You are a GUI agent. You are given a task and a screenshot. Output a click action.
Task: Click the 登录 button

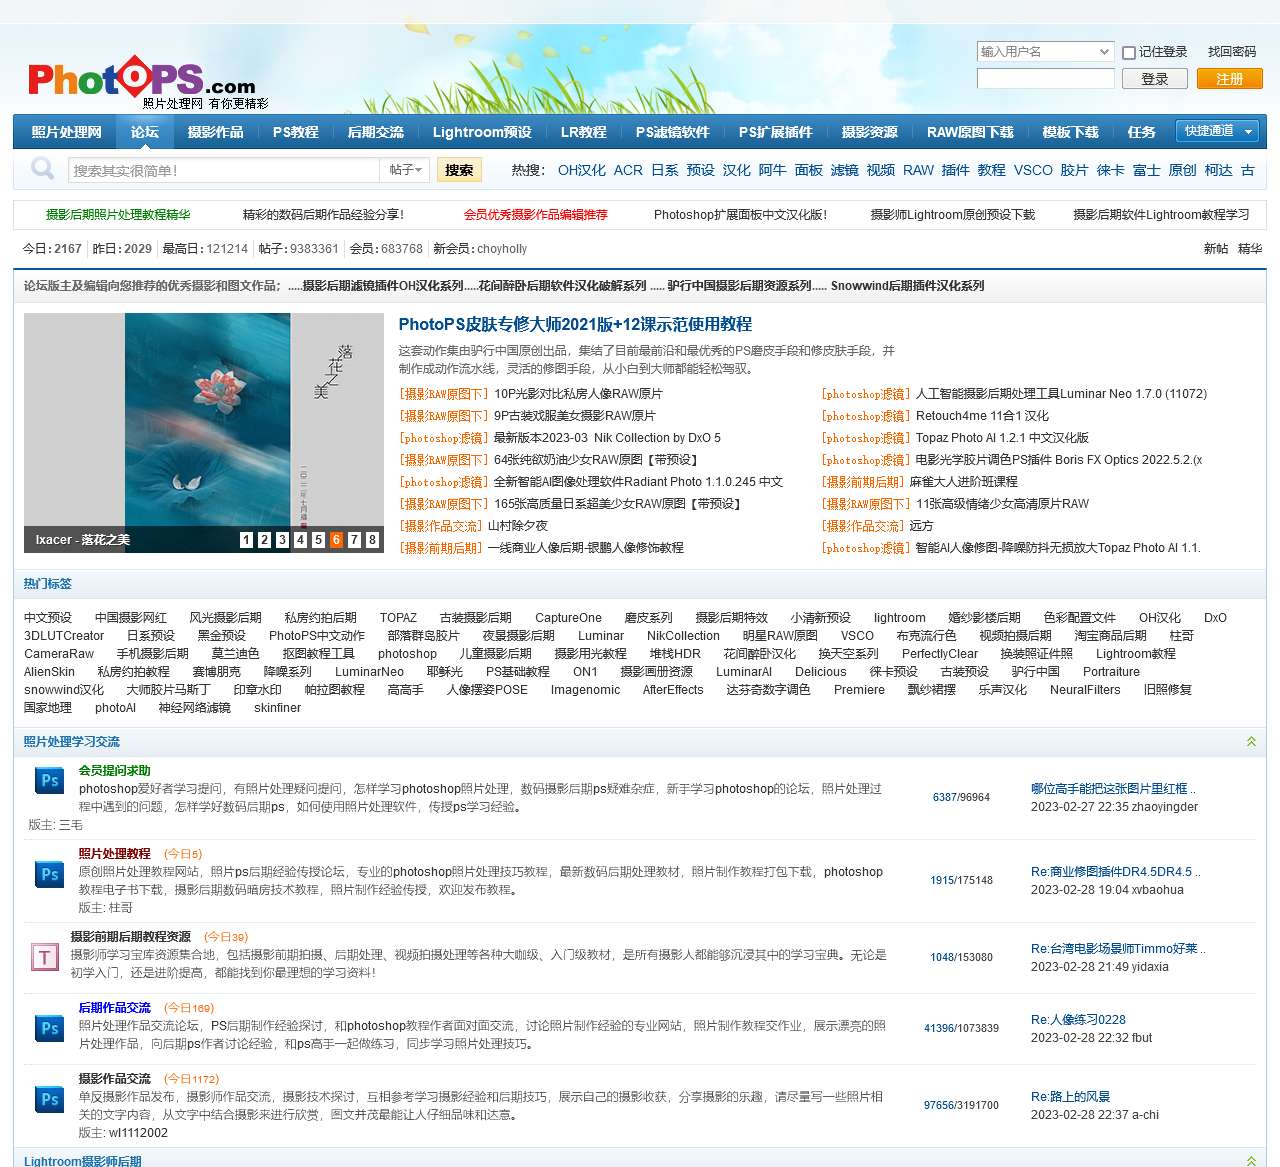click(1155, 79)
